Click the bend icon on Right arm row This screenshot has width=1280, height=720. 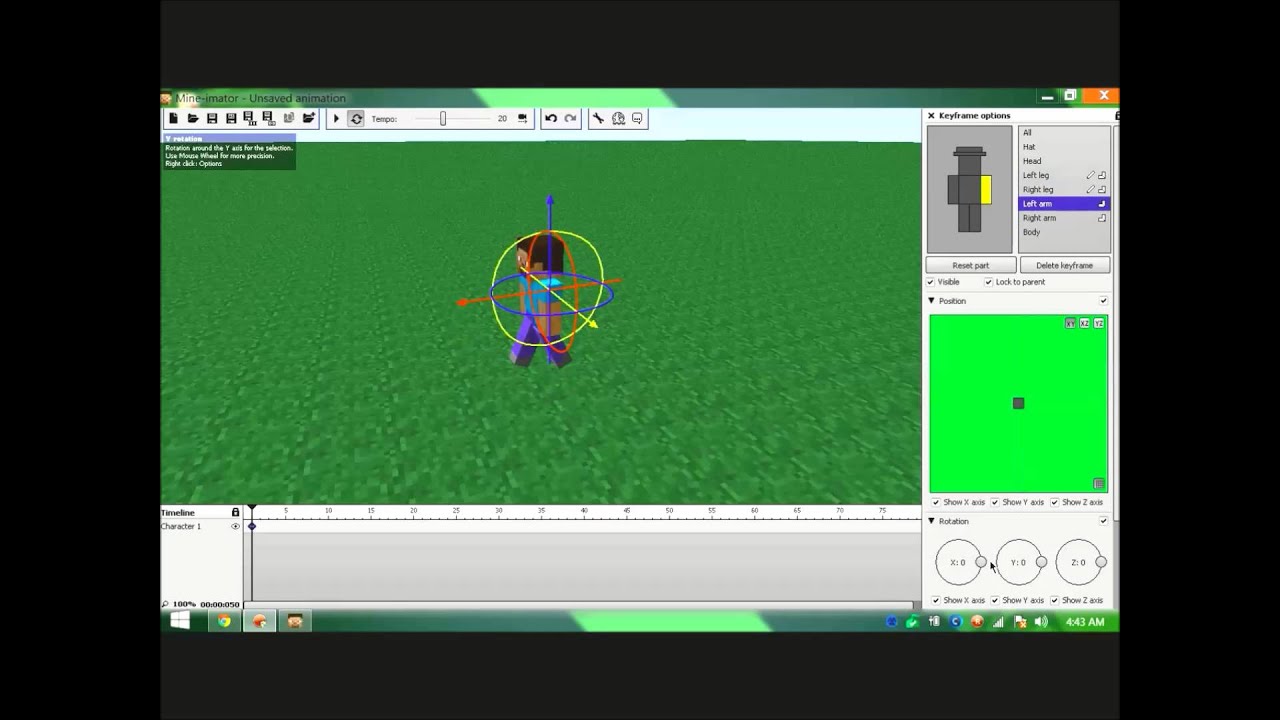[1102, 218]
